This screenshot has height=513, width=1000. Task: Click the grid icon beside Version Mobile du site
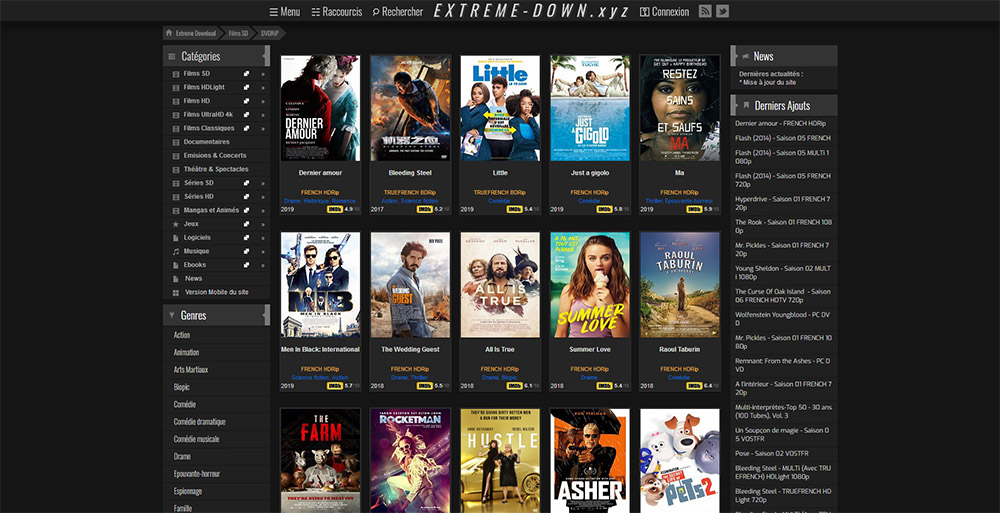(x=176, y=293)
